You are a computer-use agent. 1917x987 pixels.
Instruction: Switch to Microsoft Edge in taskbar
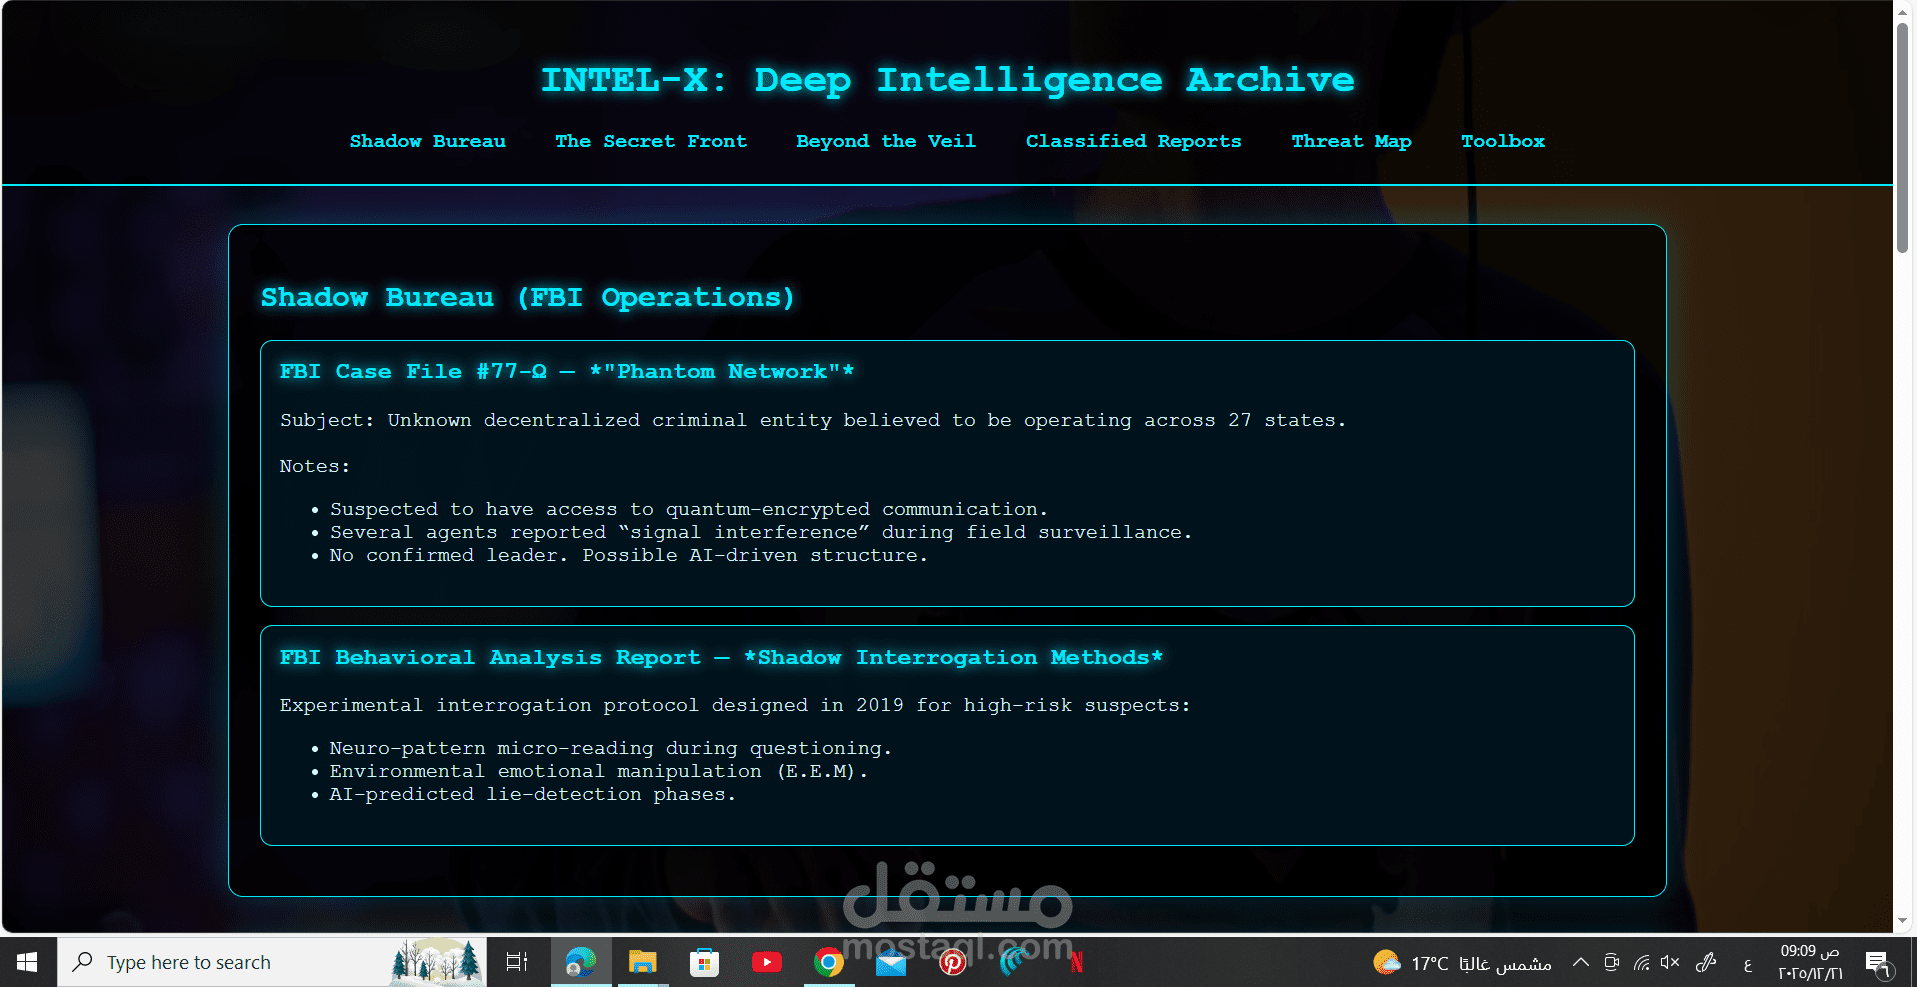(580, 962)
